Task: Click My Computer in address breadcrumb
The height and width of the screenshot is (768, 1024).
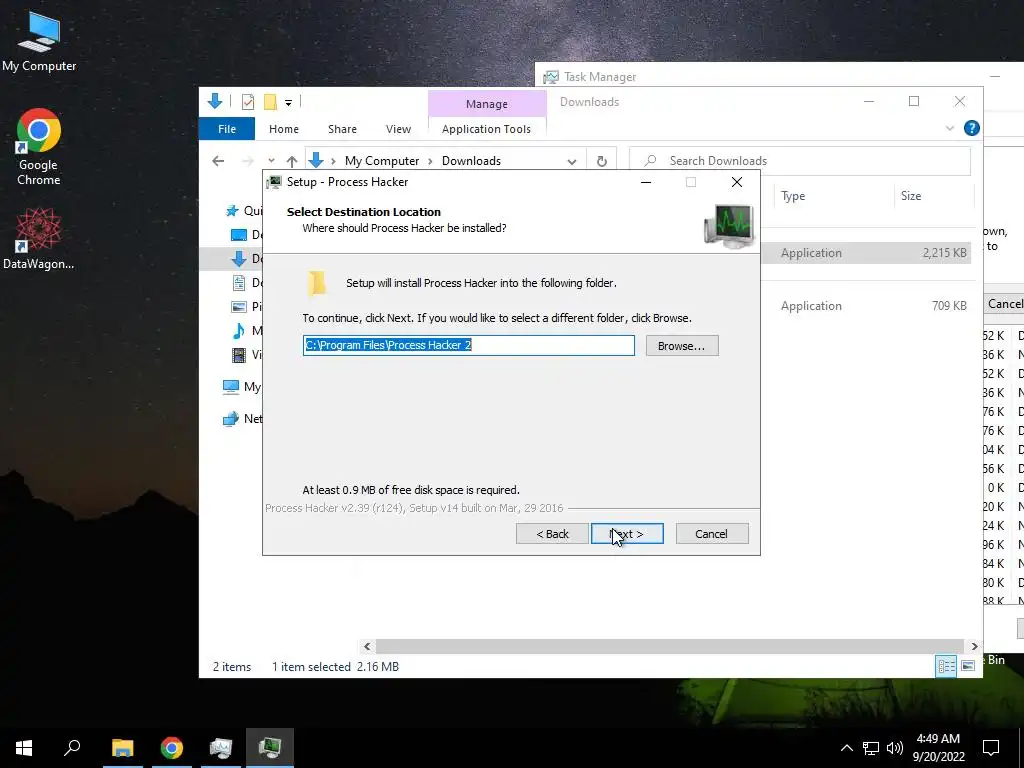Action: tap(382, 161)
